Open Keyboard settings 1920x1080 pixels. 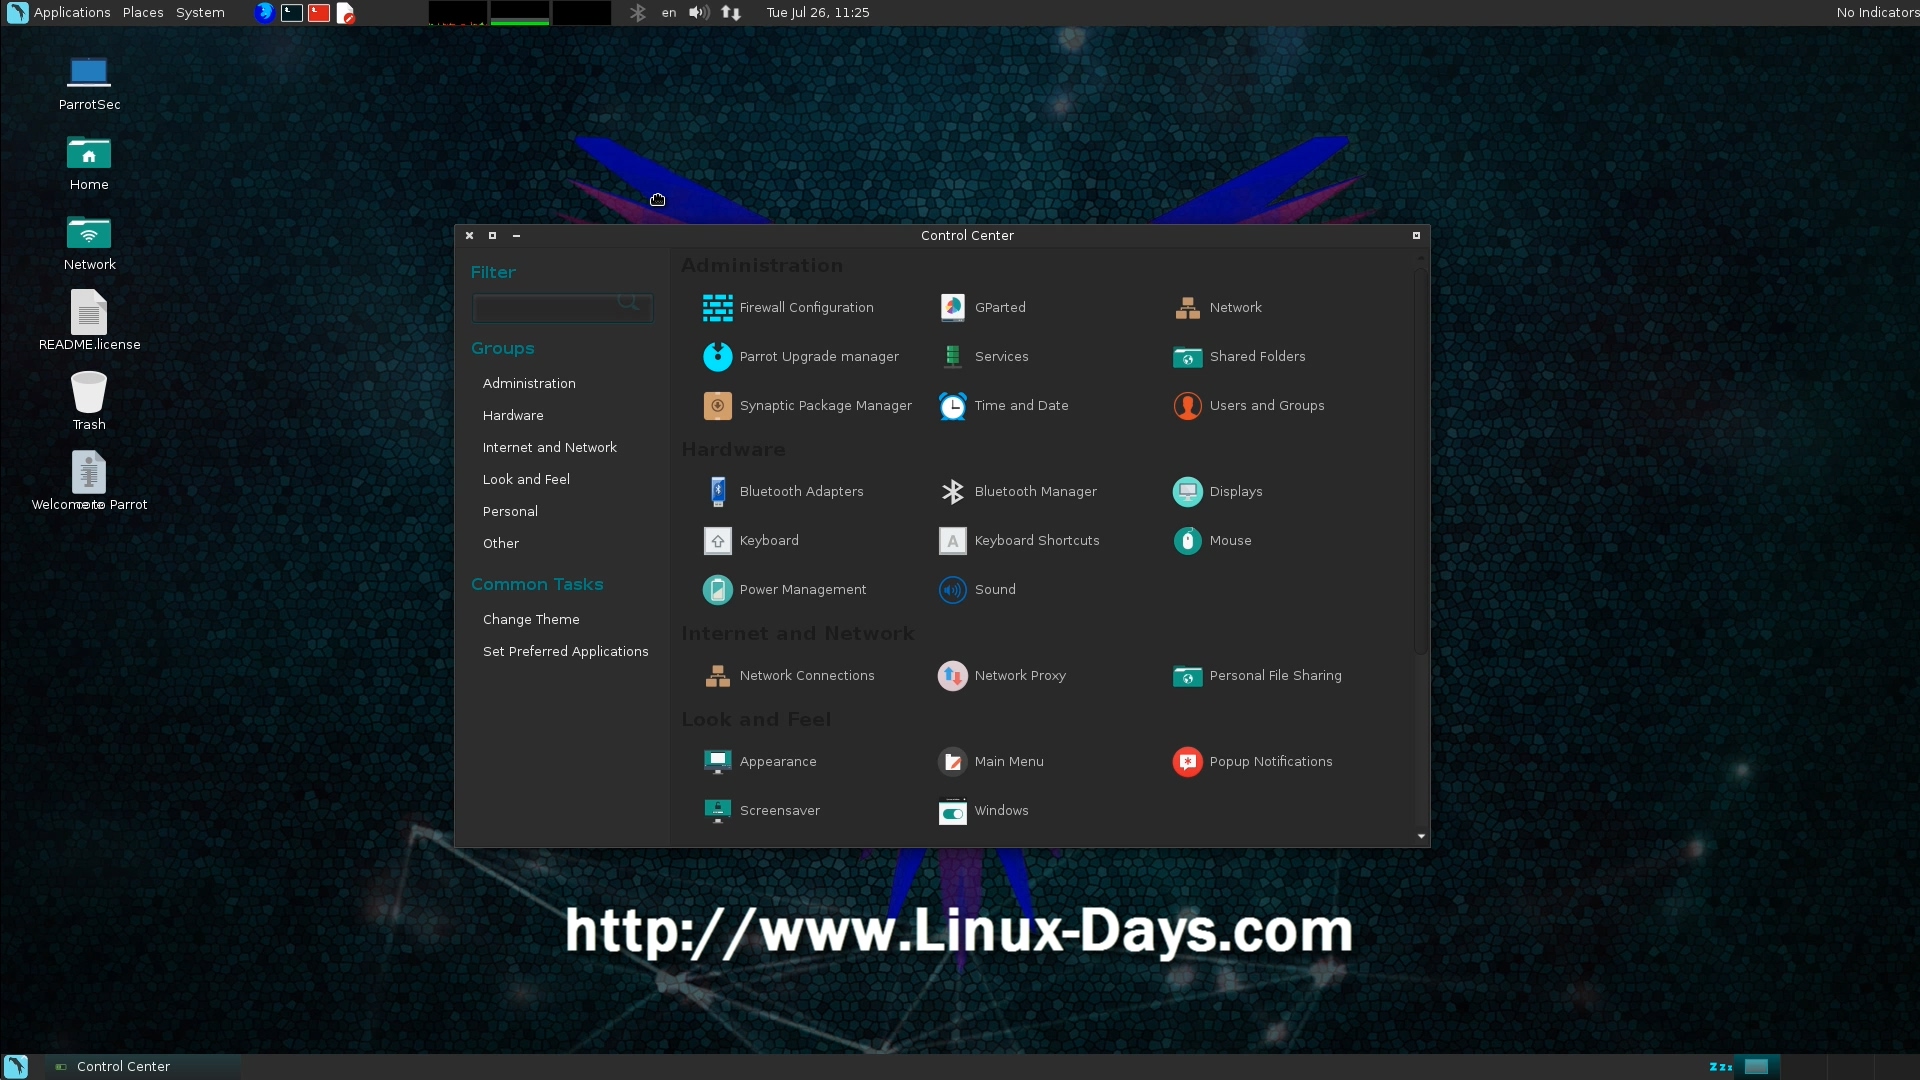(x=751, y=540)
